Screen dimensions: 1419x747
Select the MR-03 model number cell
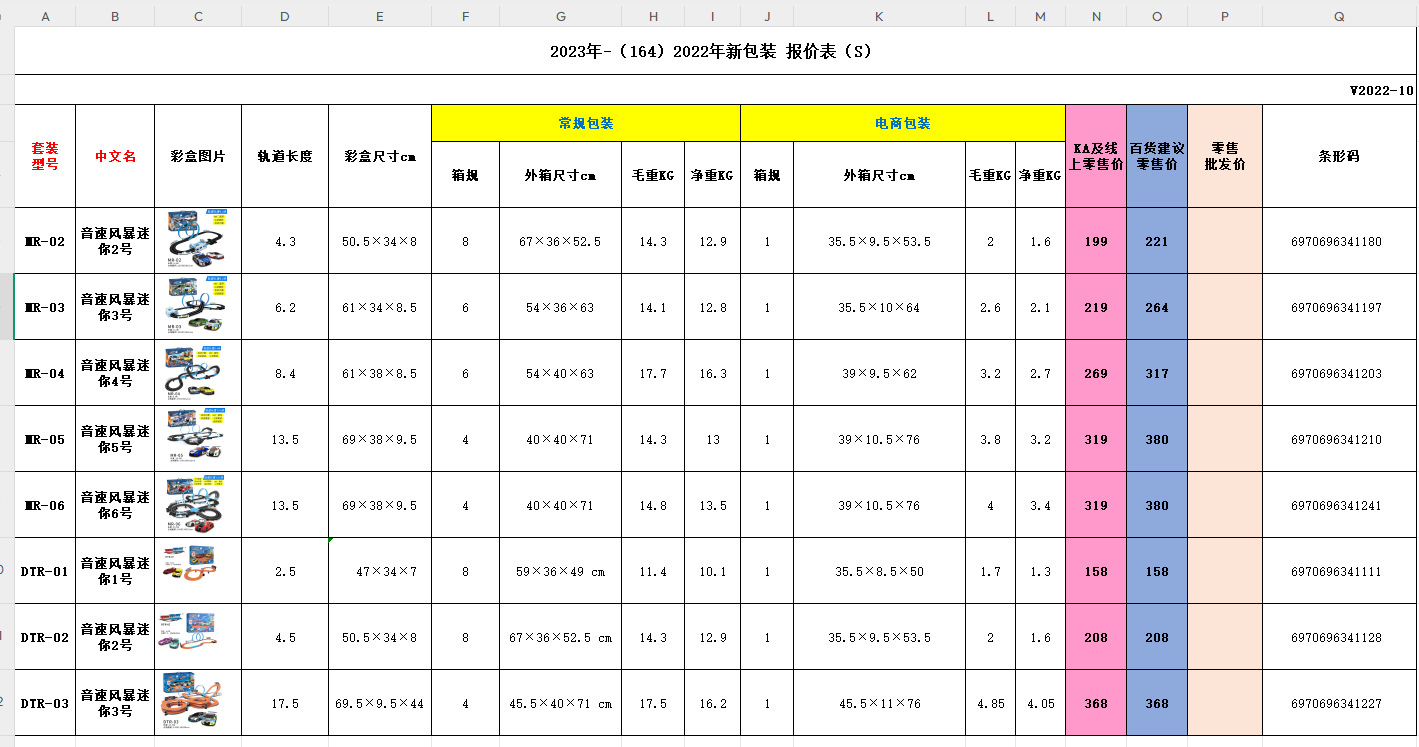click(44, 307)
